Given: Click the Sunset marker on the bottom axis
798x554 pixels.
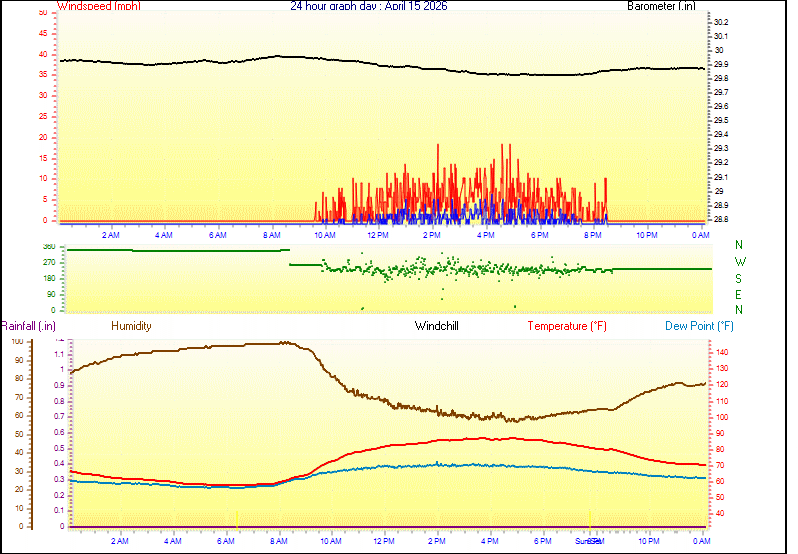Looking at the screenshot, I should [x=589, y=541].
